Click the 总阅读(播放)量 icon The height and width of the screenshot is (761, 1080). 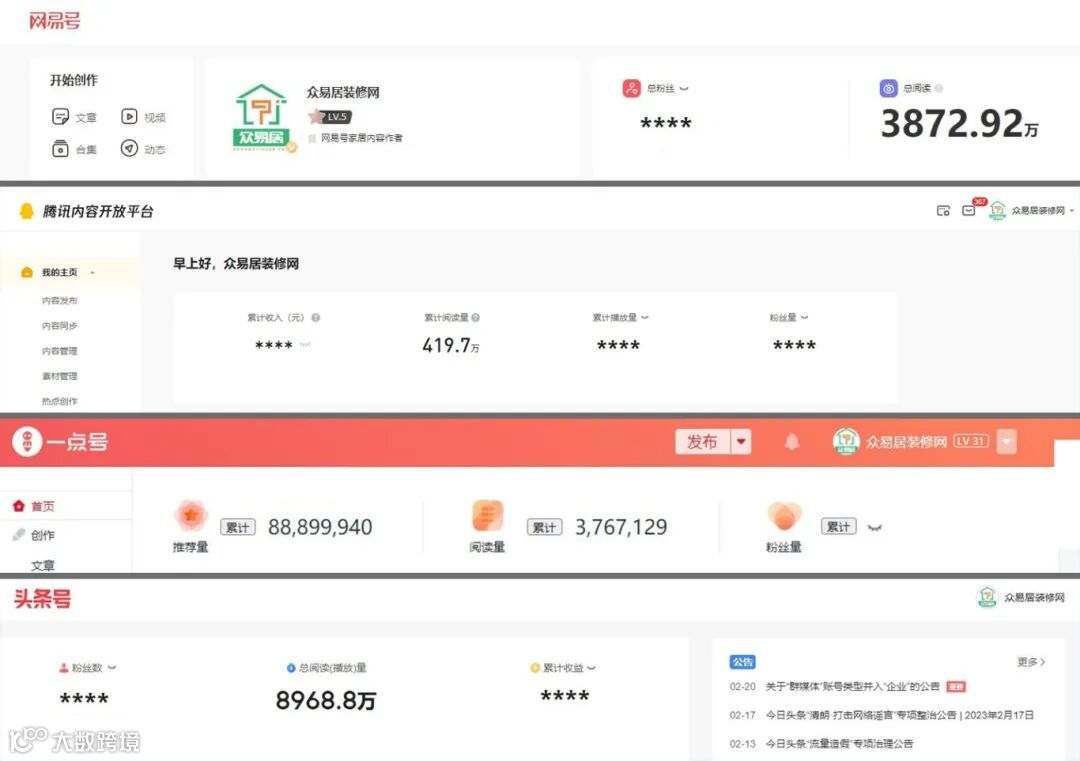pos(291,668)
